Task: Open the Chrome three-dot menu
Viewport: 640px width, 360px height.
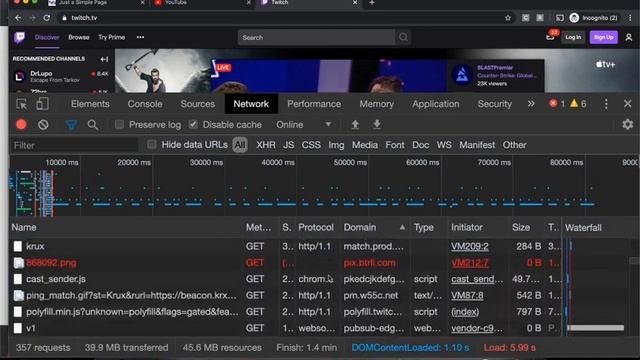Action: [x=630, y=18]
